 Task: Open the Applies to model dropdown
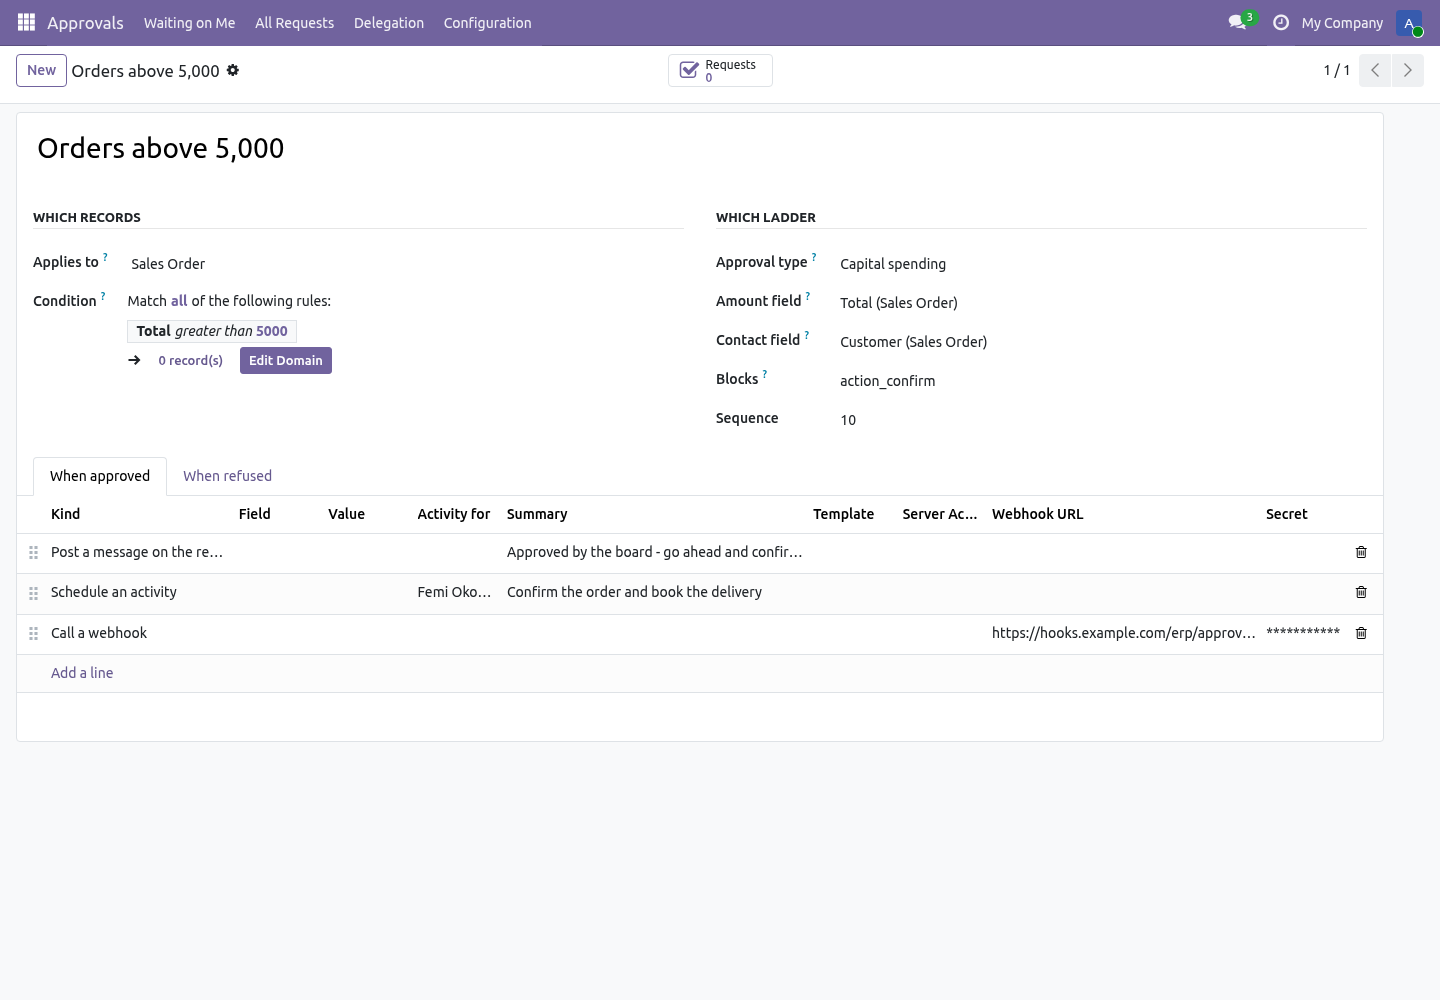click(405, 264)
